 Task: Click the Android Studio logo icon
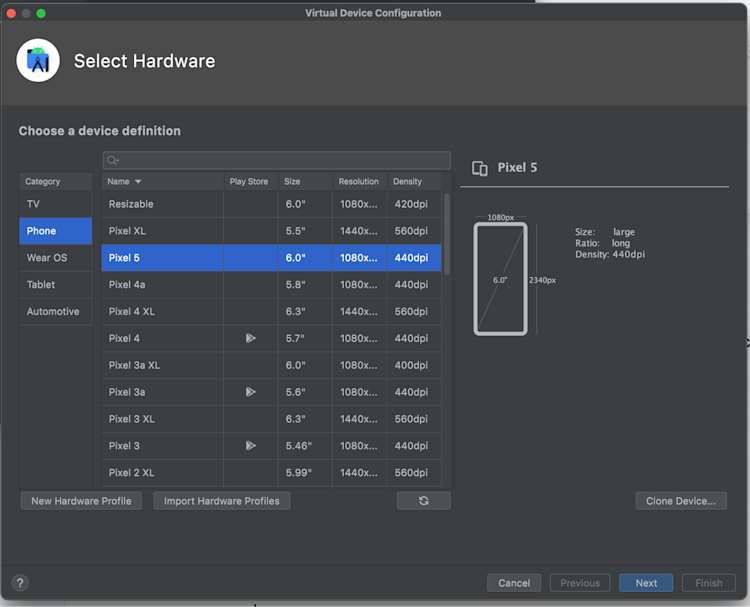[38, 60]
